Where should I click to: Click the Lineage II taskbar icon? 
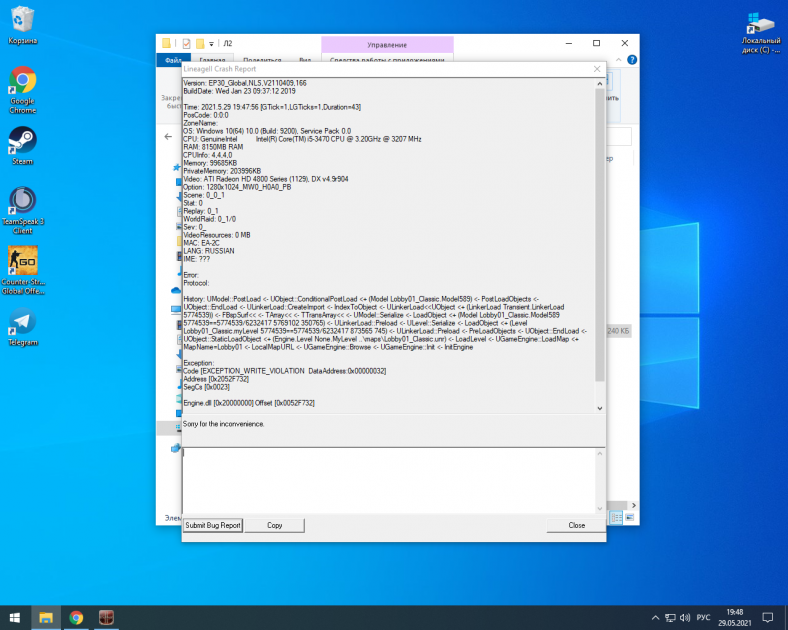pos(106,617)
